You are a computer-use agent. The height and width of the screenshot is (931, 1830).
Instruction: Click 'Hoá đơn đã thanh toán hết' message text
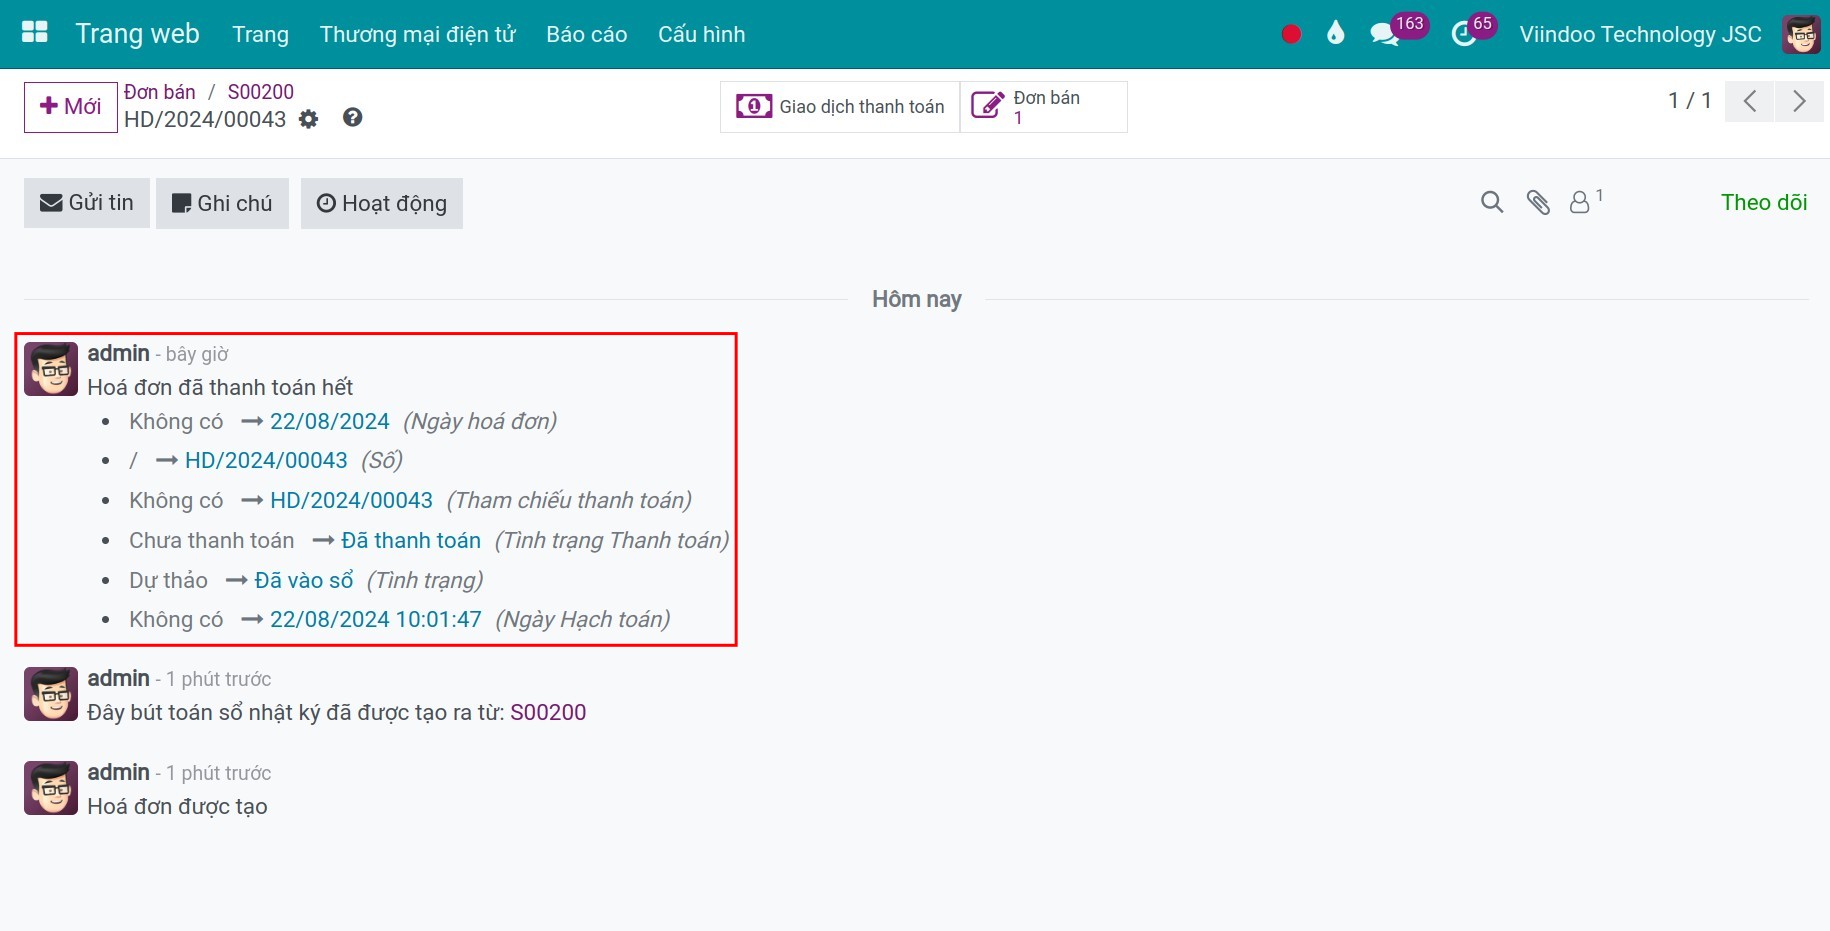(220, 387)
